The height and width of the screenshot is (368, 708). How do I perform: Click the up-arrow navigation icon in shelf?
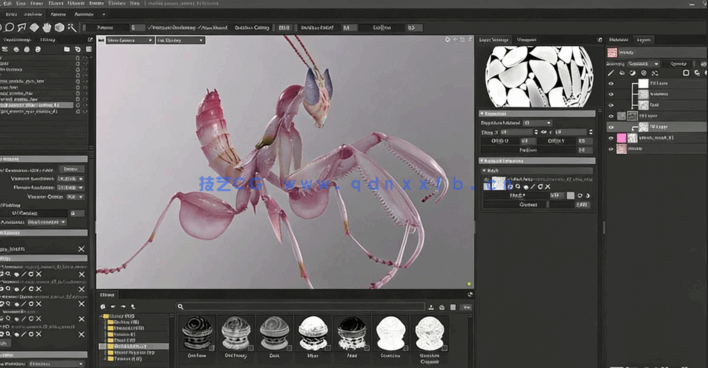point(133,307)
